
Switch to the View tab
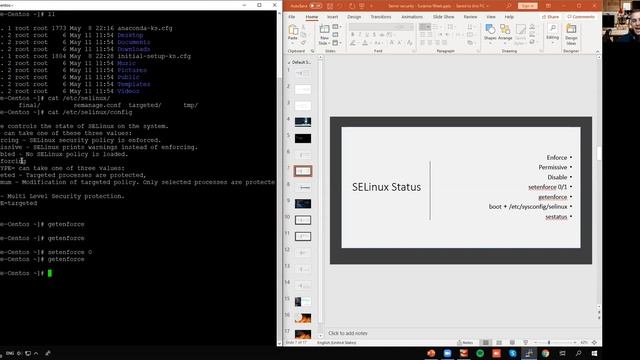coord(491,17)
